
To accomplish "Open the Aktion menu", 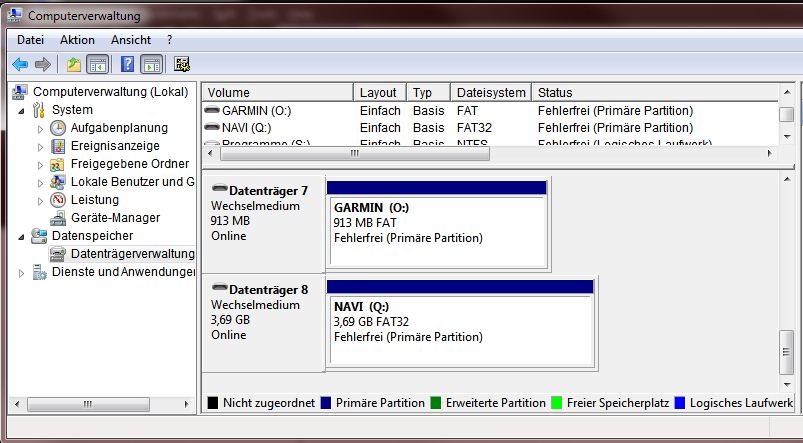I will 77,40.
